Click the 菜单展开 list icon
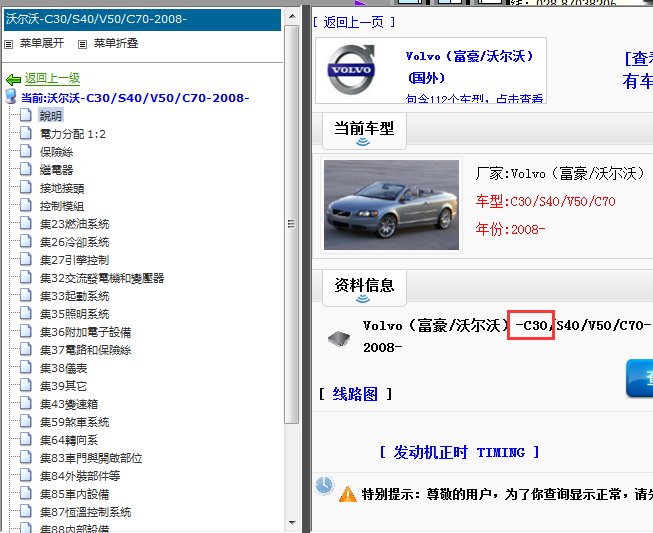This screenshot has width=653, height=533. coord(8,44)
